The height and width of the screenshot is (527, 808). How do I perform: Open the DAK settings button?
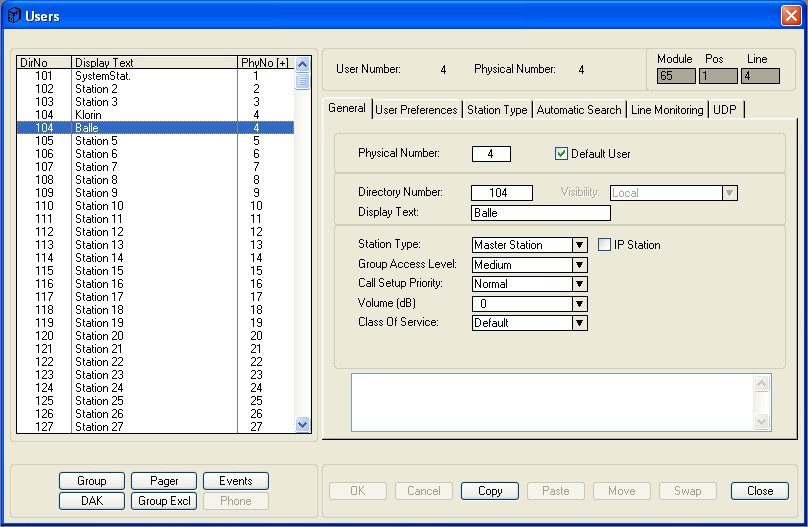pyautogui.click(x=92, y=501)
